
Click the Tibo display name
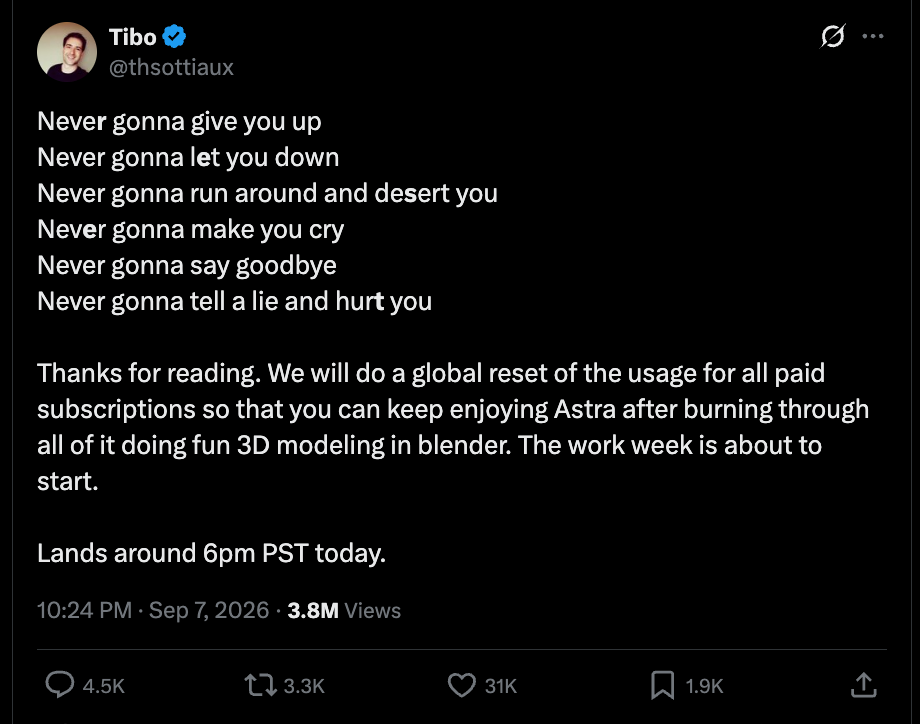[133, 37]
